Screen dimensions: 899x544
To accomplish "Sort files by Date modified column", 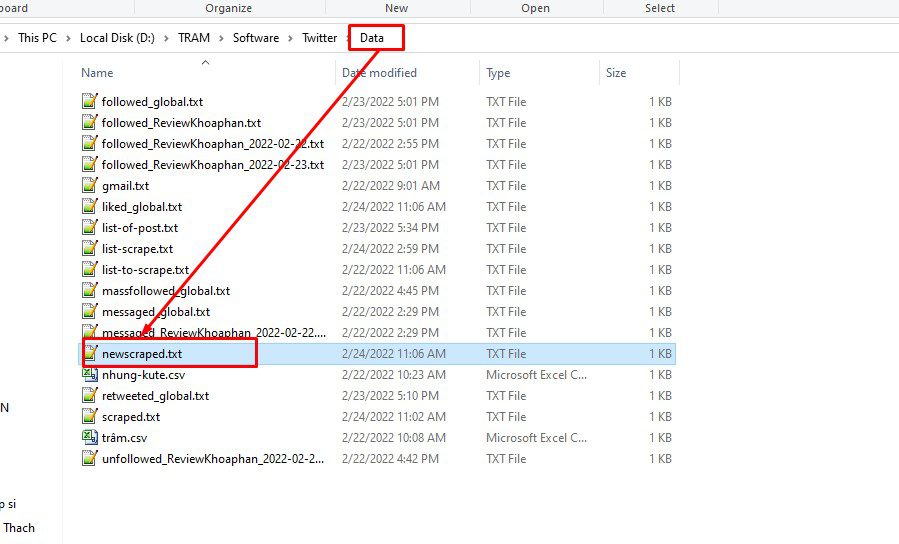I will click(379, 73).
